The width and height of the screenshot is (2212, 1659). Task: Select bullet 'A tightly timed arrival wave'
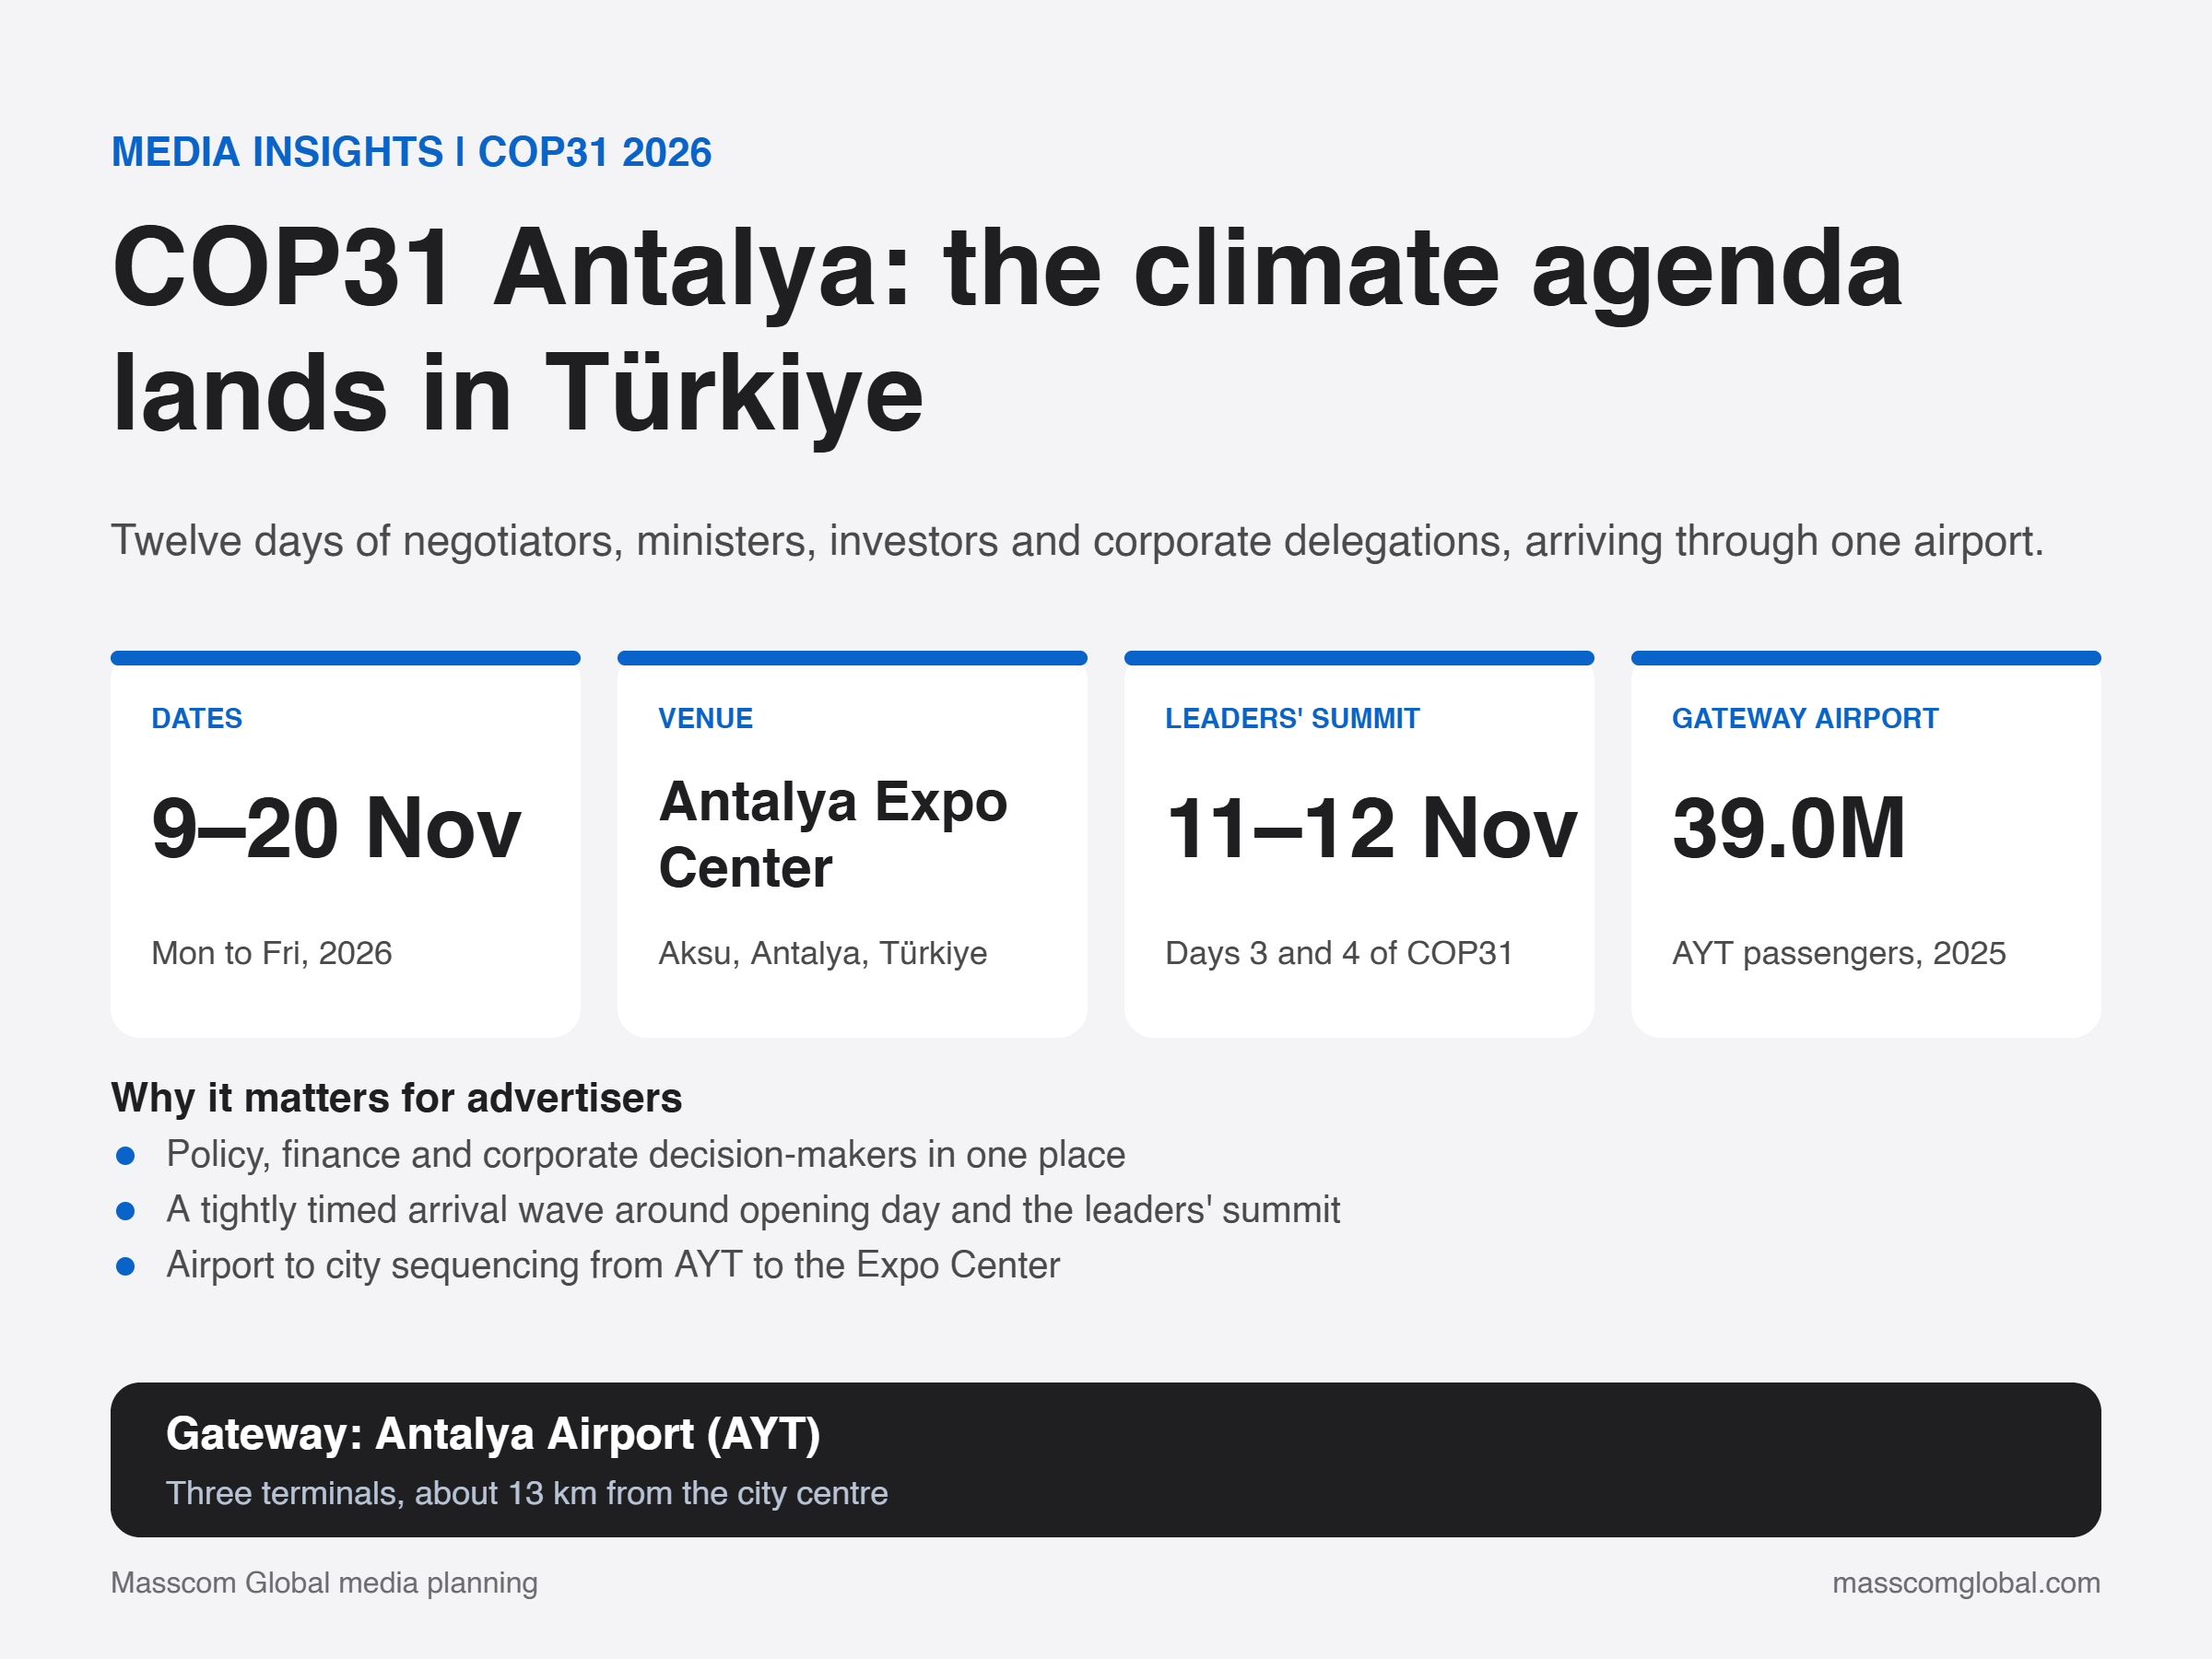point(752,1210)
